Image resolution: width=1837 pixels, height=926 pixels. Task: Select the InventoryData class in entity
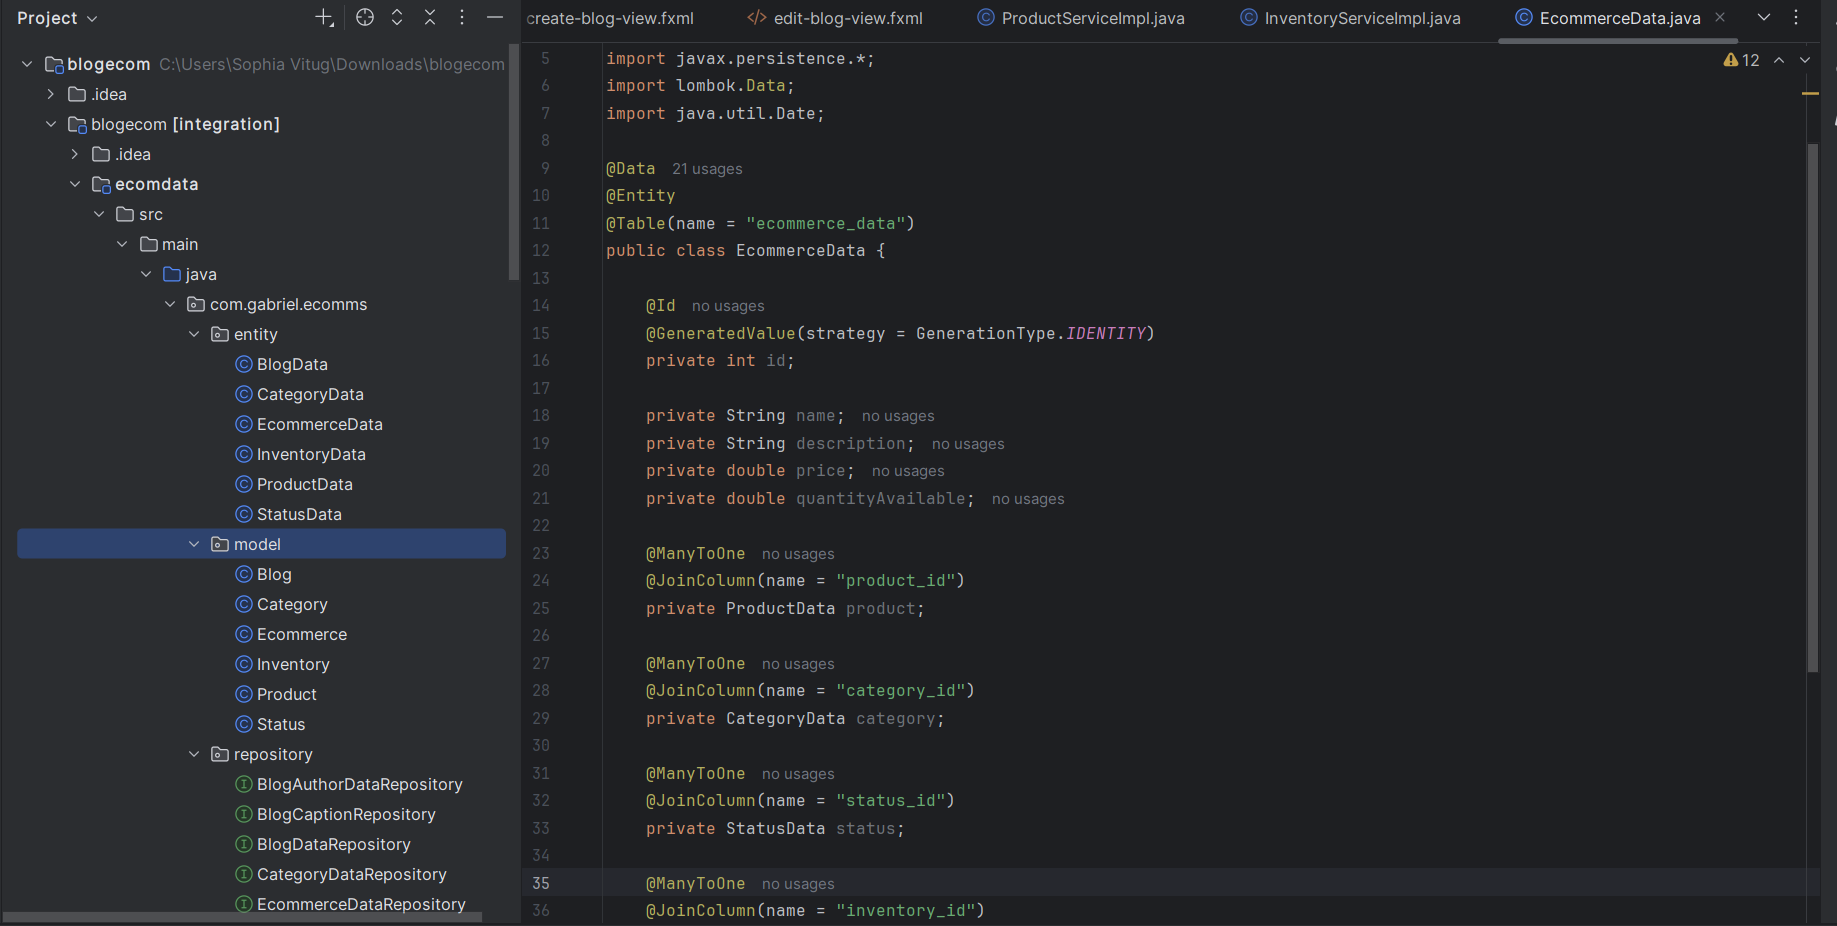(x=310, y=454)
